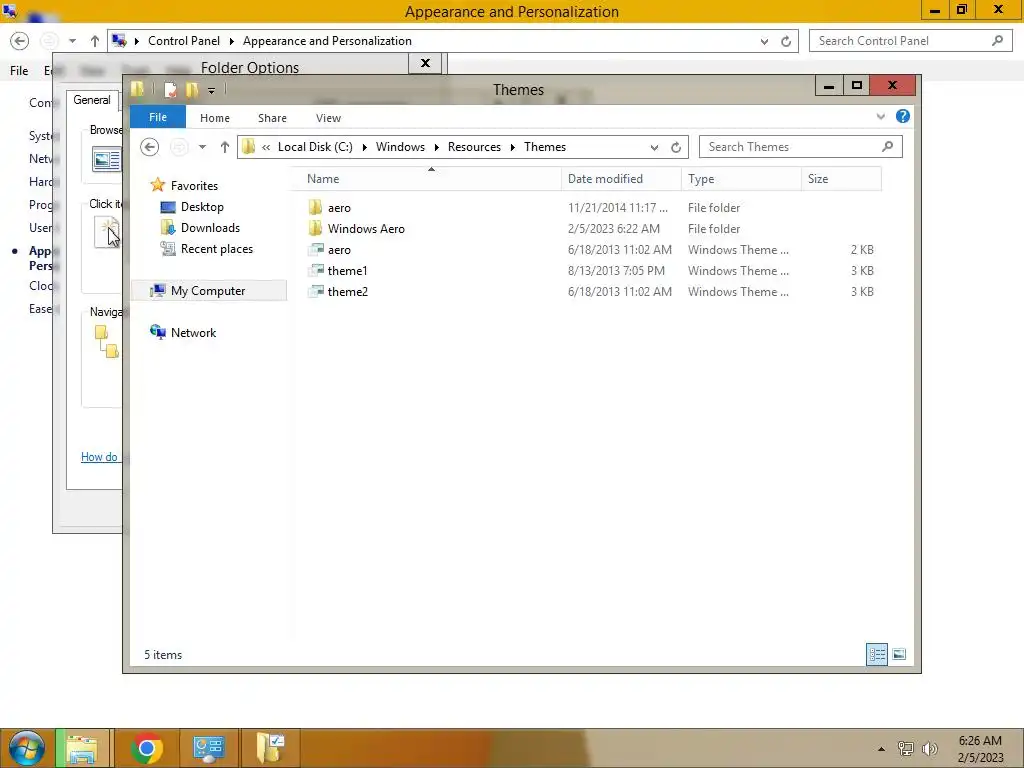Sort by Size column header
Viewport: 1024px width, 768px height.
tap(841, 178)
